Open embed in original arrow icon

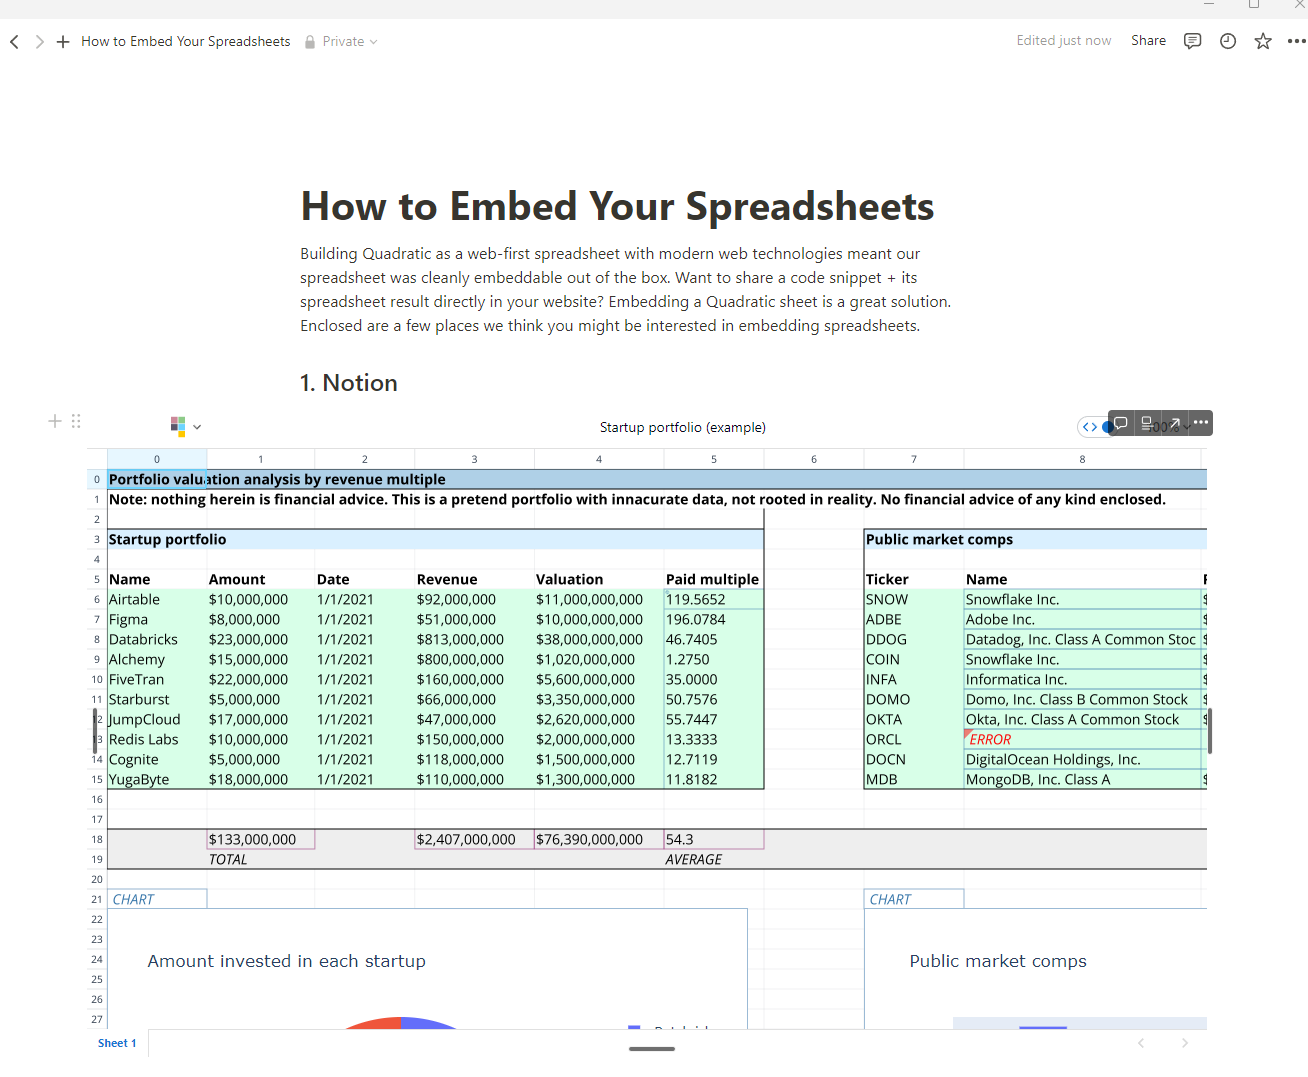point(1175,423)
